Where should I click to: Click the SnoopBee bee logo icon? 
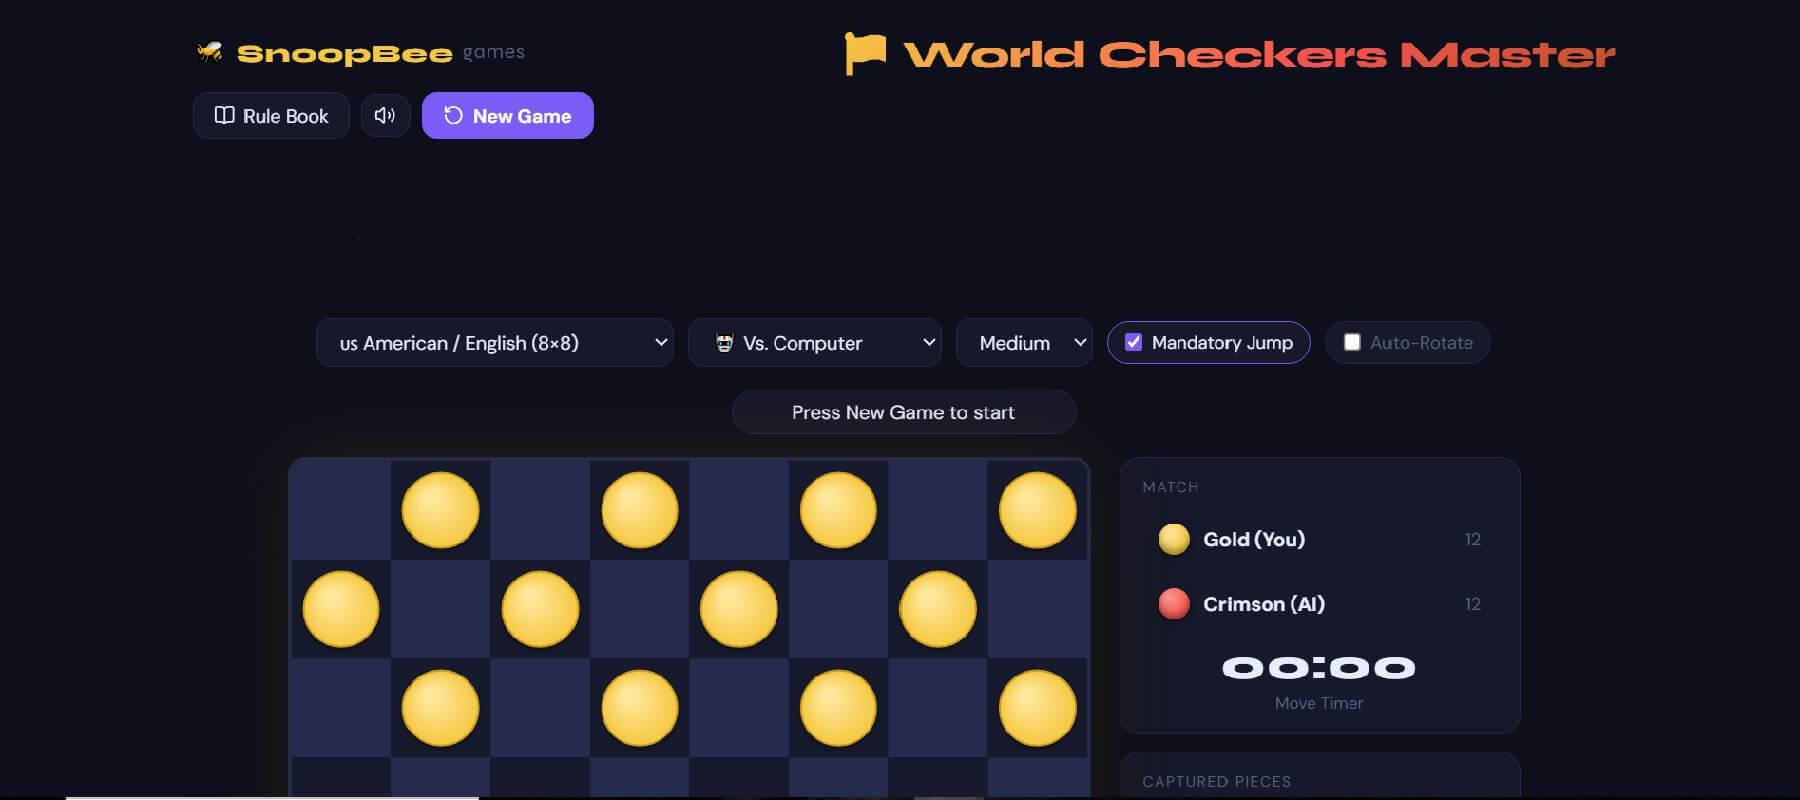[210, 51]
